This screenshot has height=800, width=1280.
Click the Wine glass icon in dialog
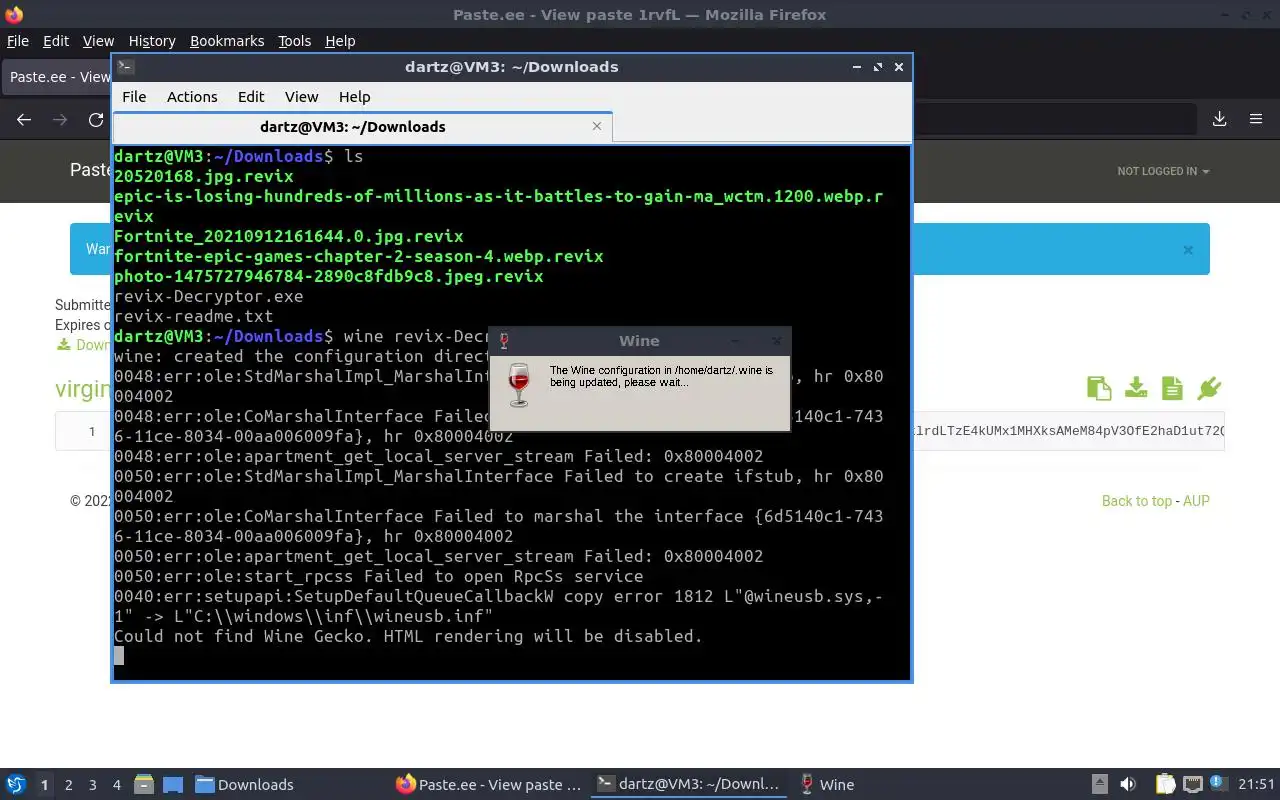pyautogui.click(x=518, y=385)
